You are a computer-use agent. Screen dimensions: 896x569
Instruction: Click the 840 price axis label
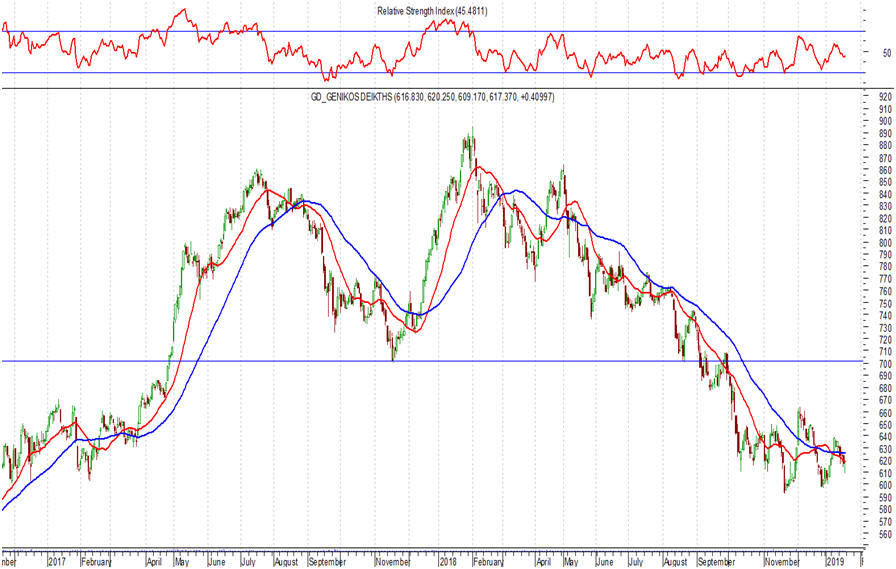pyautogui.click(x=885, y=194)
